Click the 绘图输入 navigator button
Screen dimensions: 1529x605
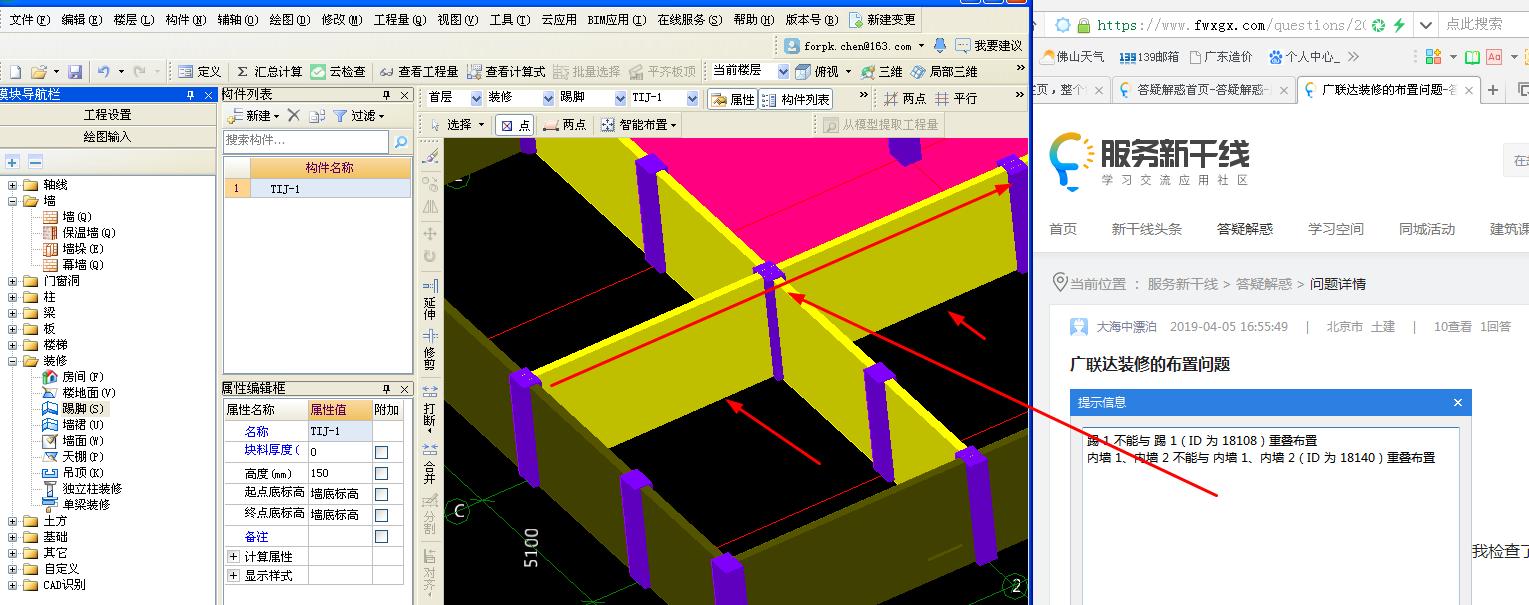pyautogui.click(x=107, y=137)
